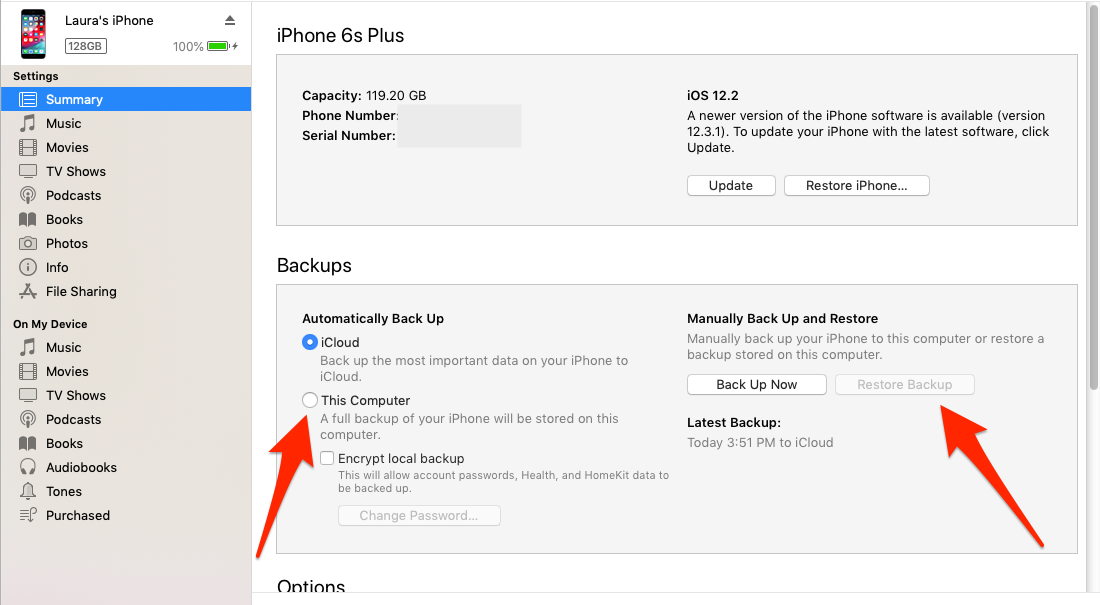The width and height of the screenshot is (1100, 605).
Task: Enable Encrypt local backup checkbox
Action: tap(327, 458)
